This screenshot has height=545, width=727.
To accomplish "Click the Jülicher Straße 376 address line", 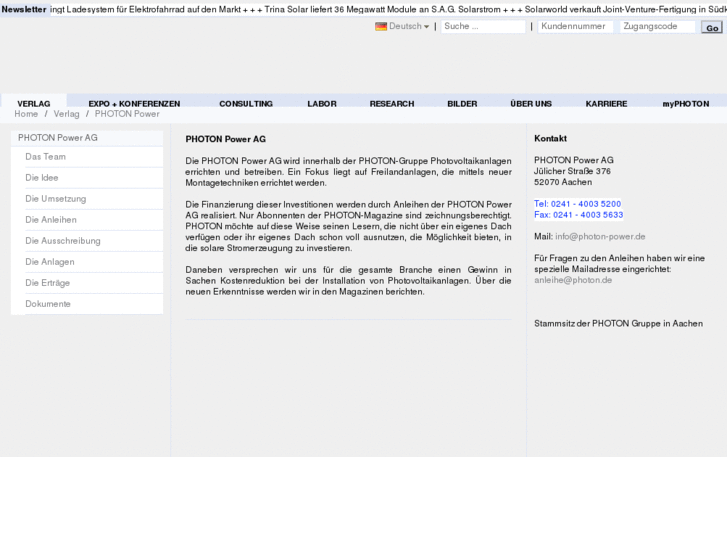I will [572, 171].
